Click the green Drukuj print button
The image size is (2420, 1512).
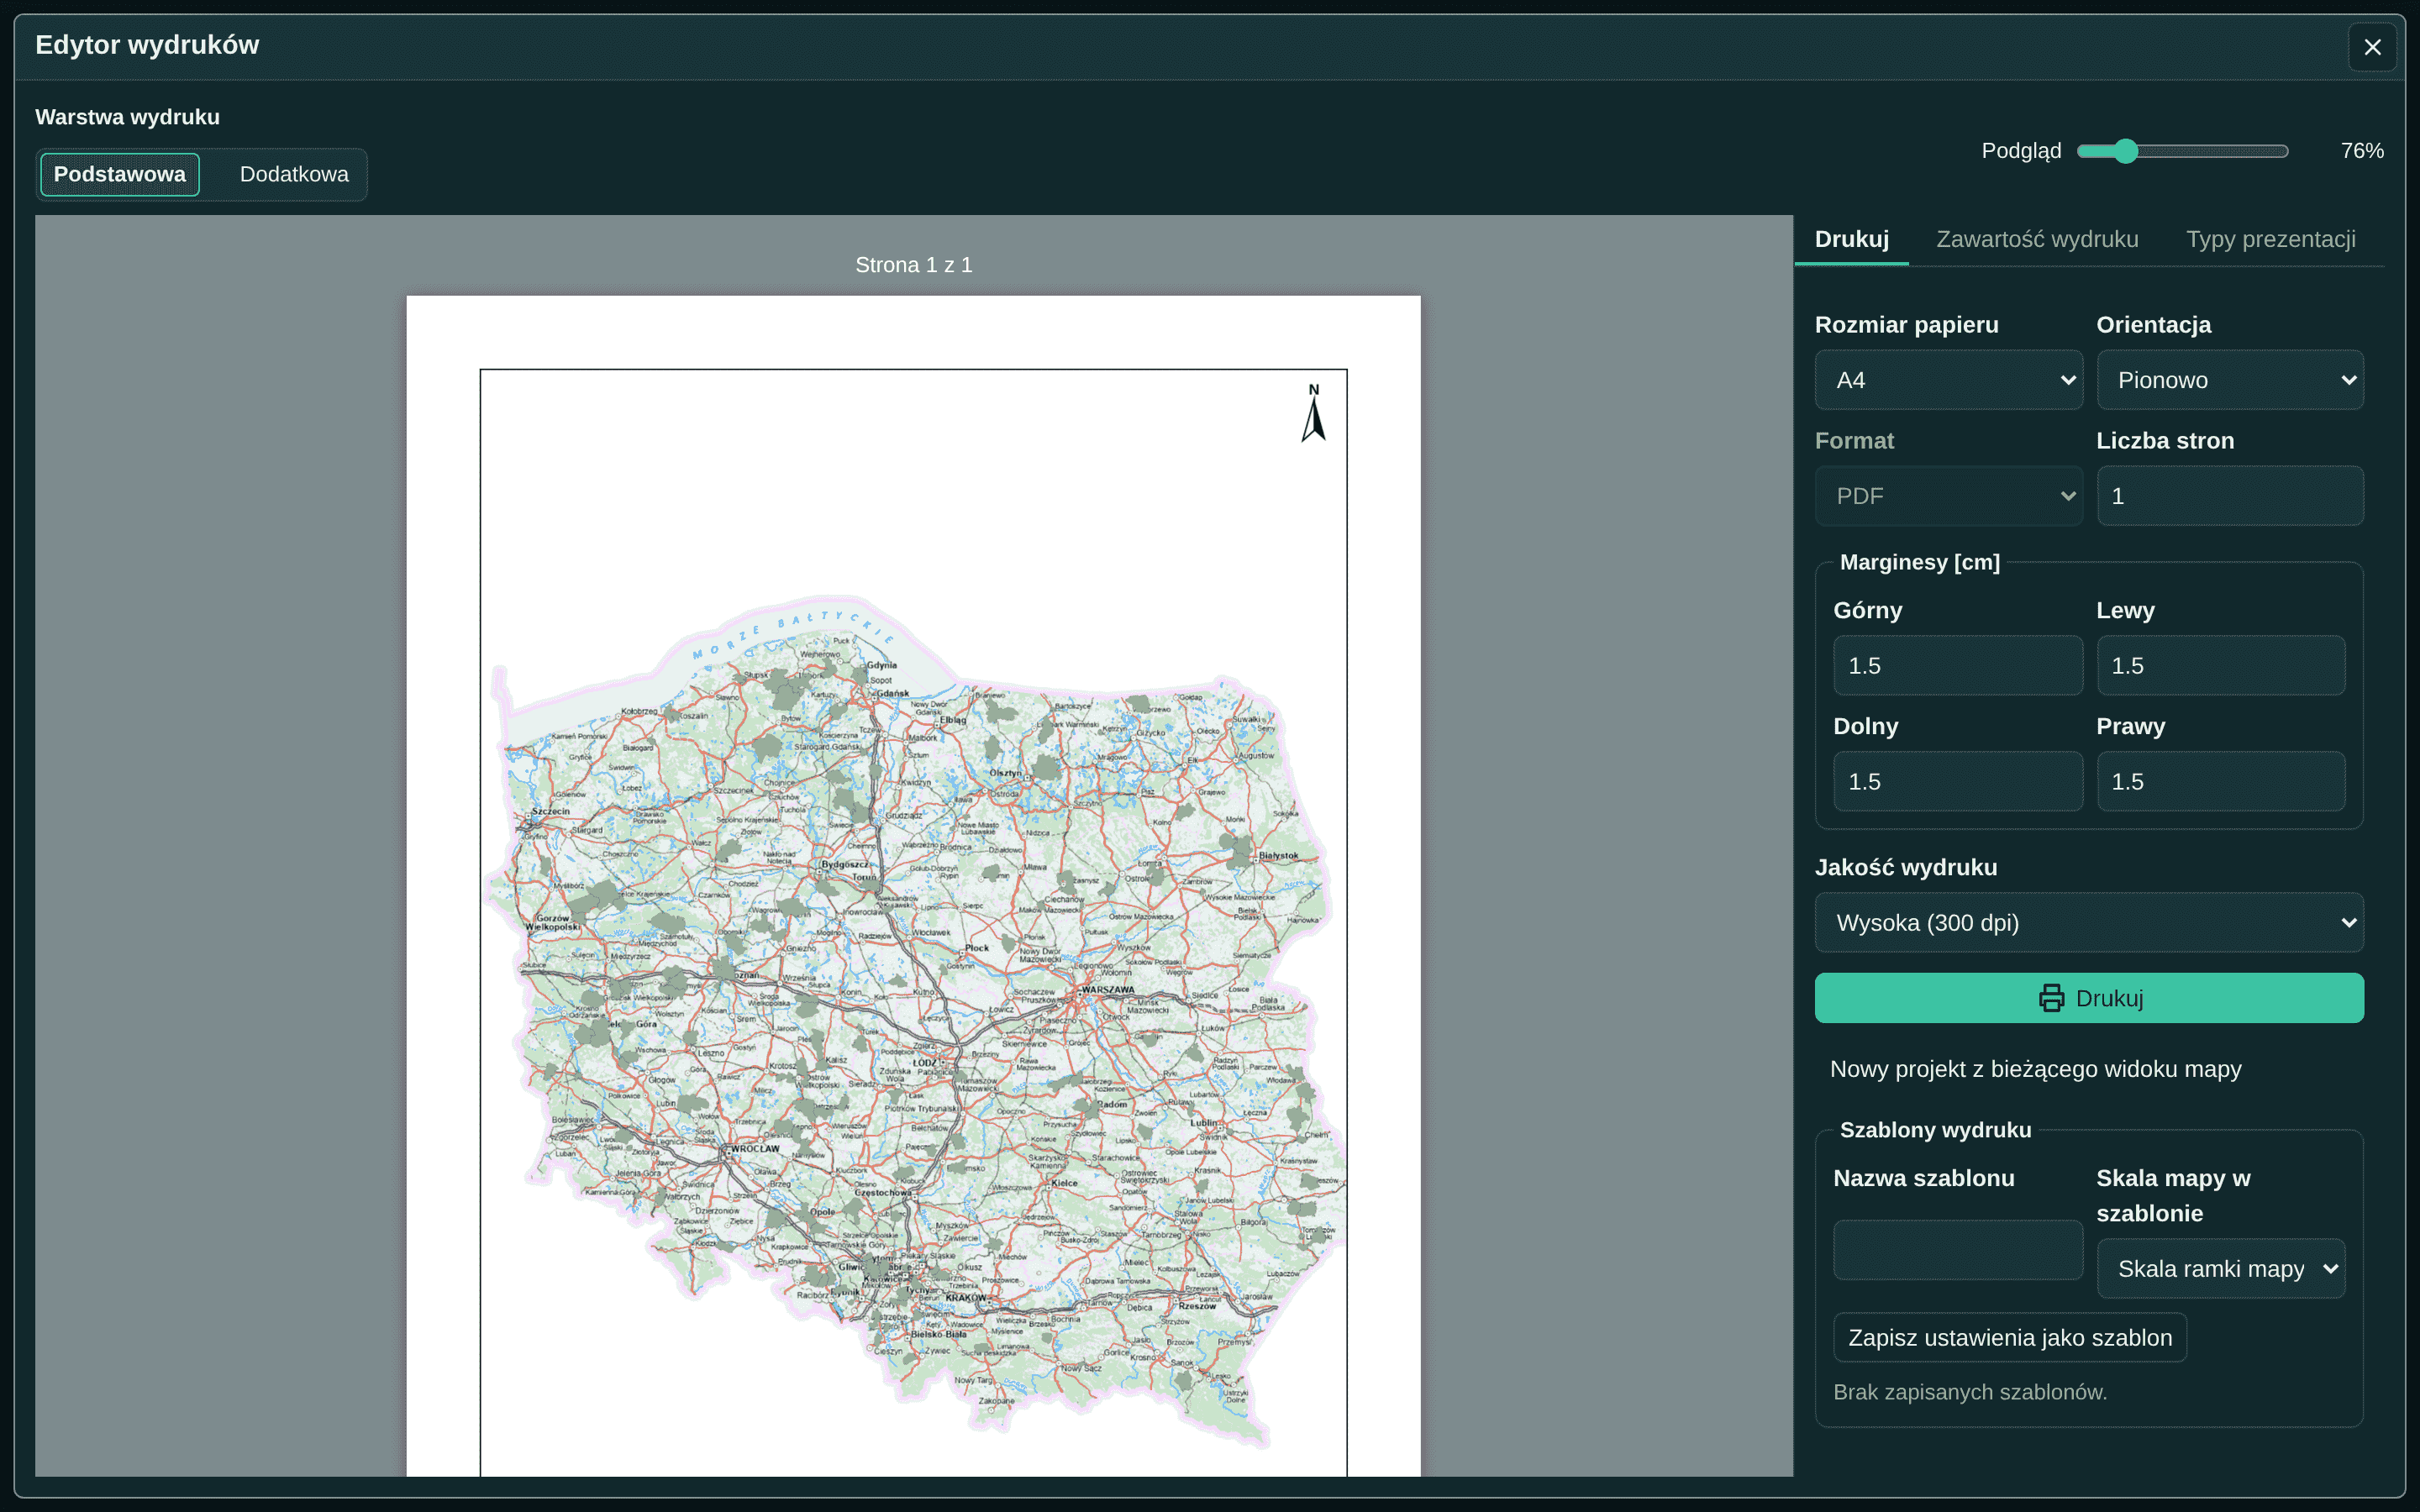point(2089,998)
